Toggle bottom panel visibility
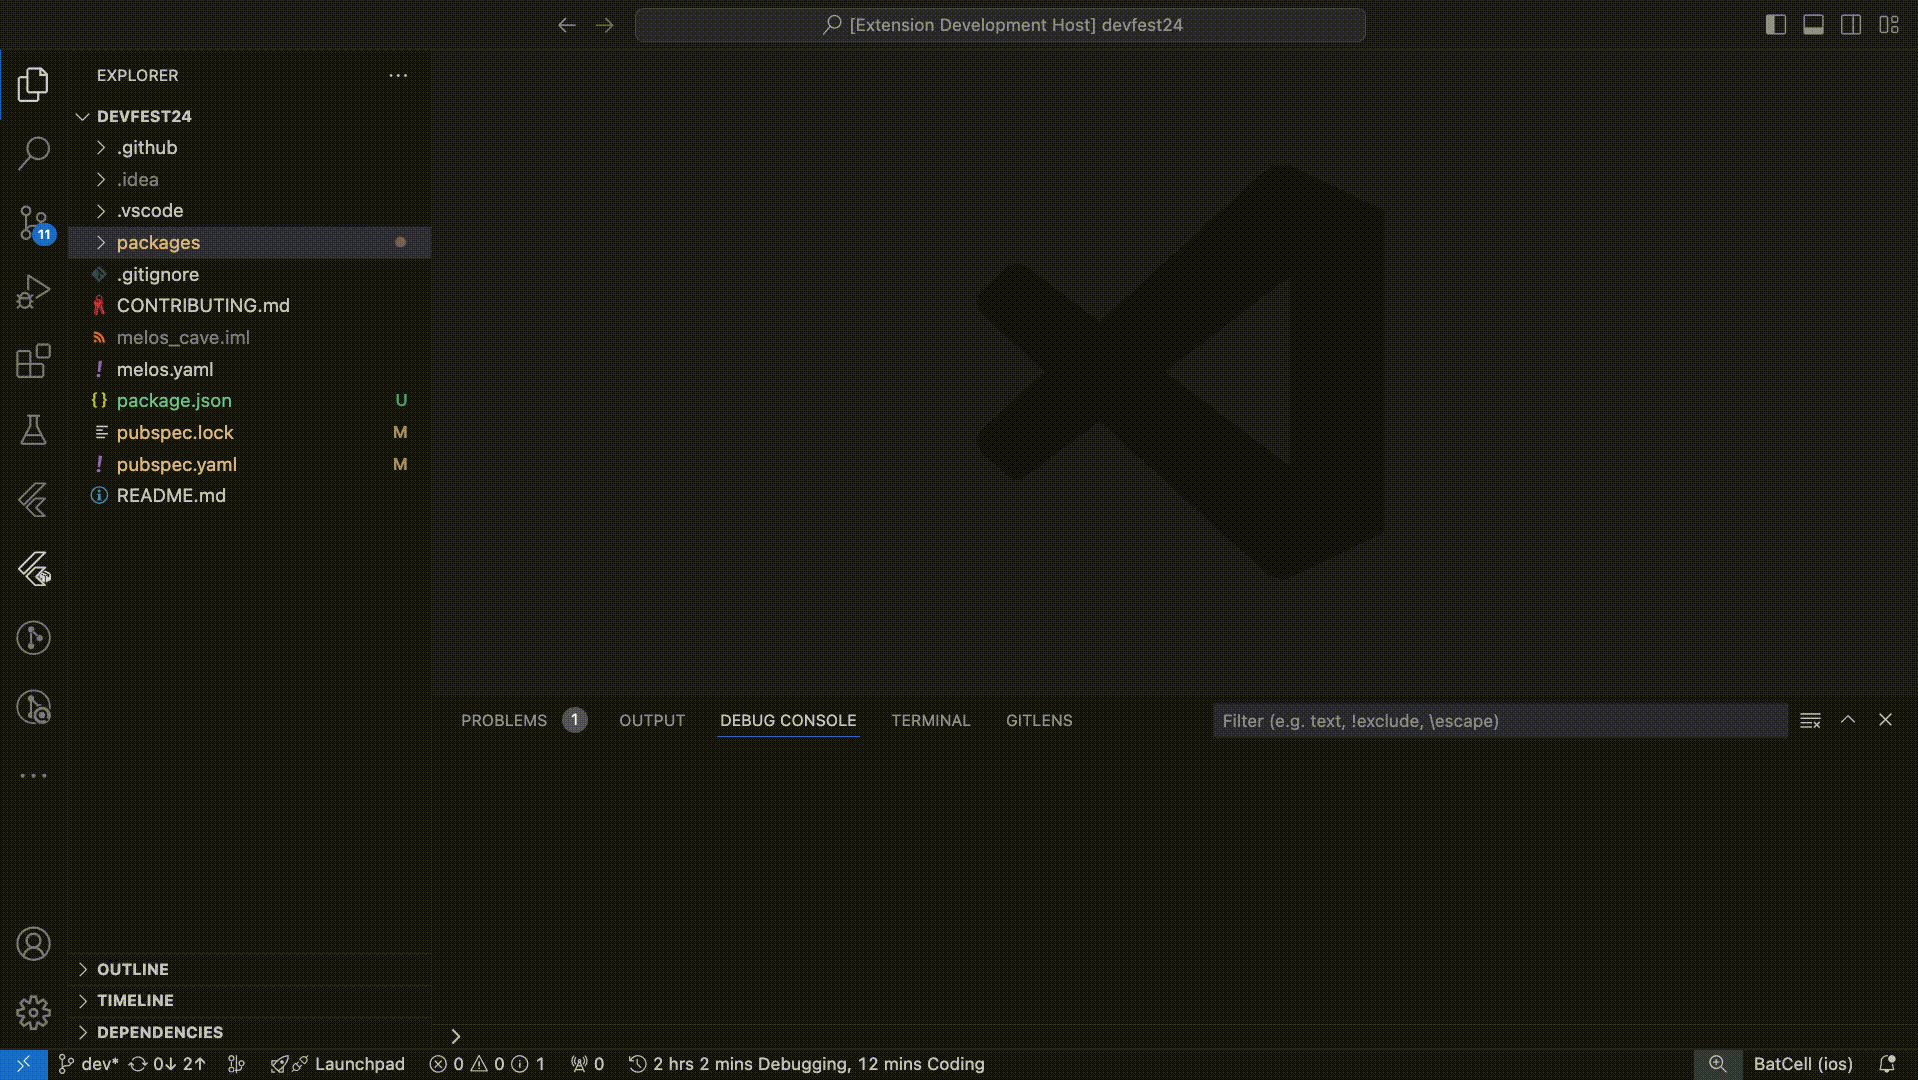Screen dimensions: 1918x1080 [x=1813, y=25]
